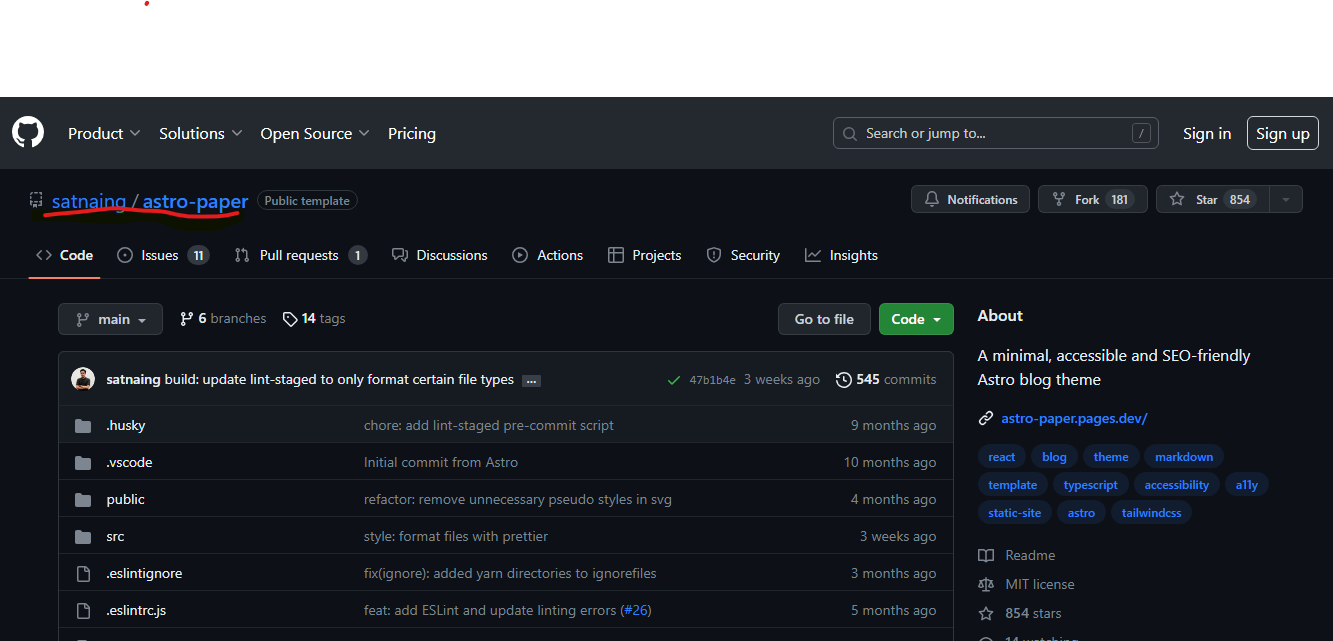Click the Pricing link
The height and width of the screenshot is (641, 1333).
click(412, 133)
